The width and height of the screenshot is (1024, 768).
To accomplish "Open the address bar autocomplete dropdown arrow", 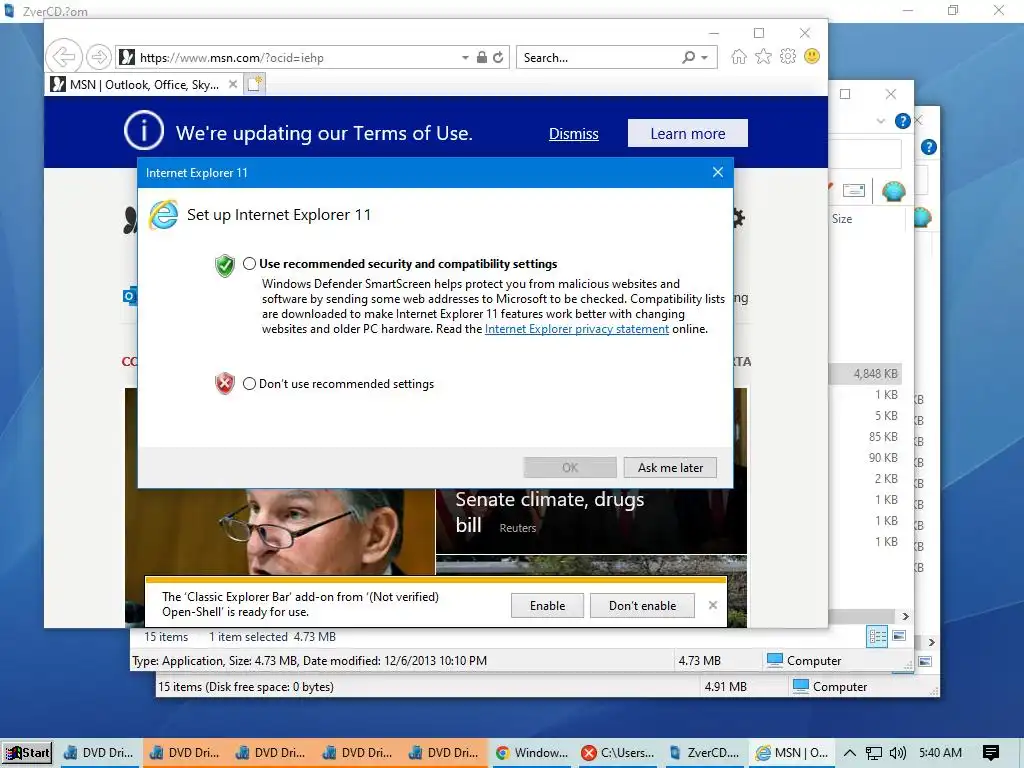I will pyautogui.click(x=465, y=57).
